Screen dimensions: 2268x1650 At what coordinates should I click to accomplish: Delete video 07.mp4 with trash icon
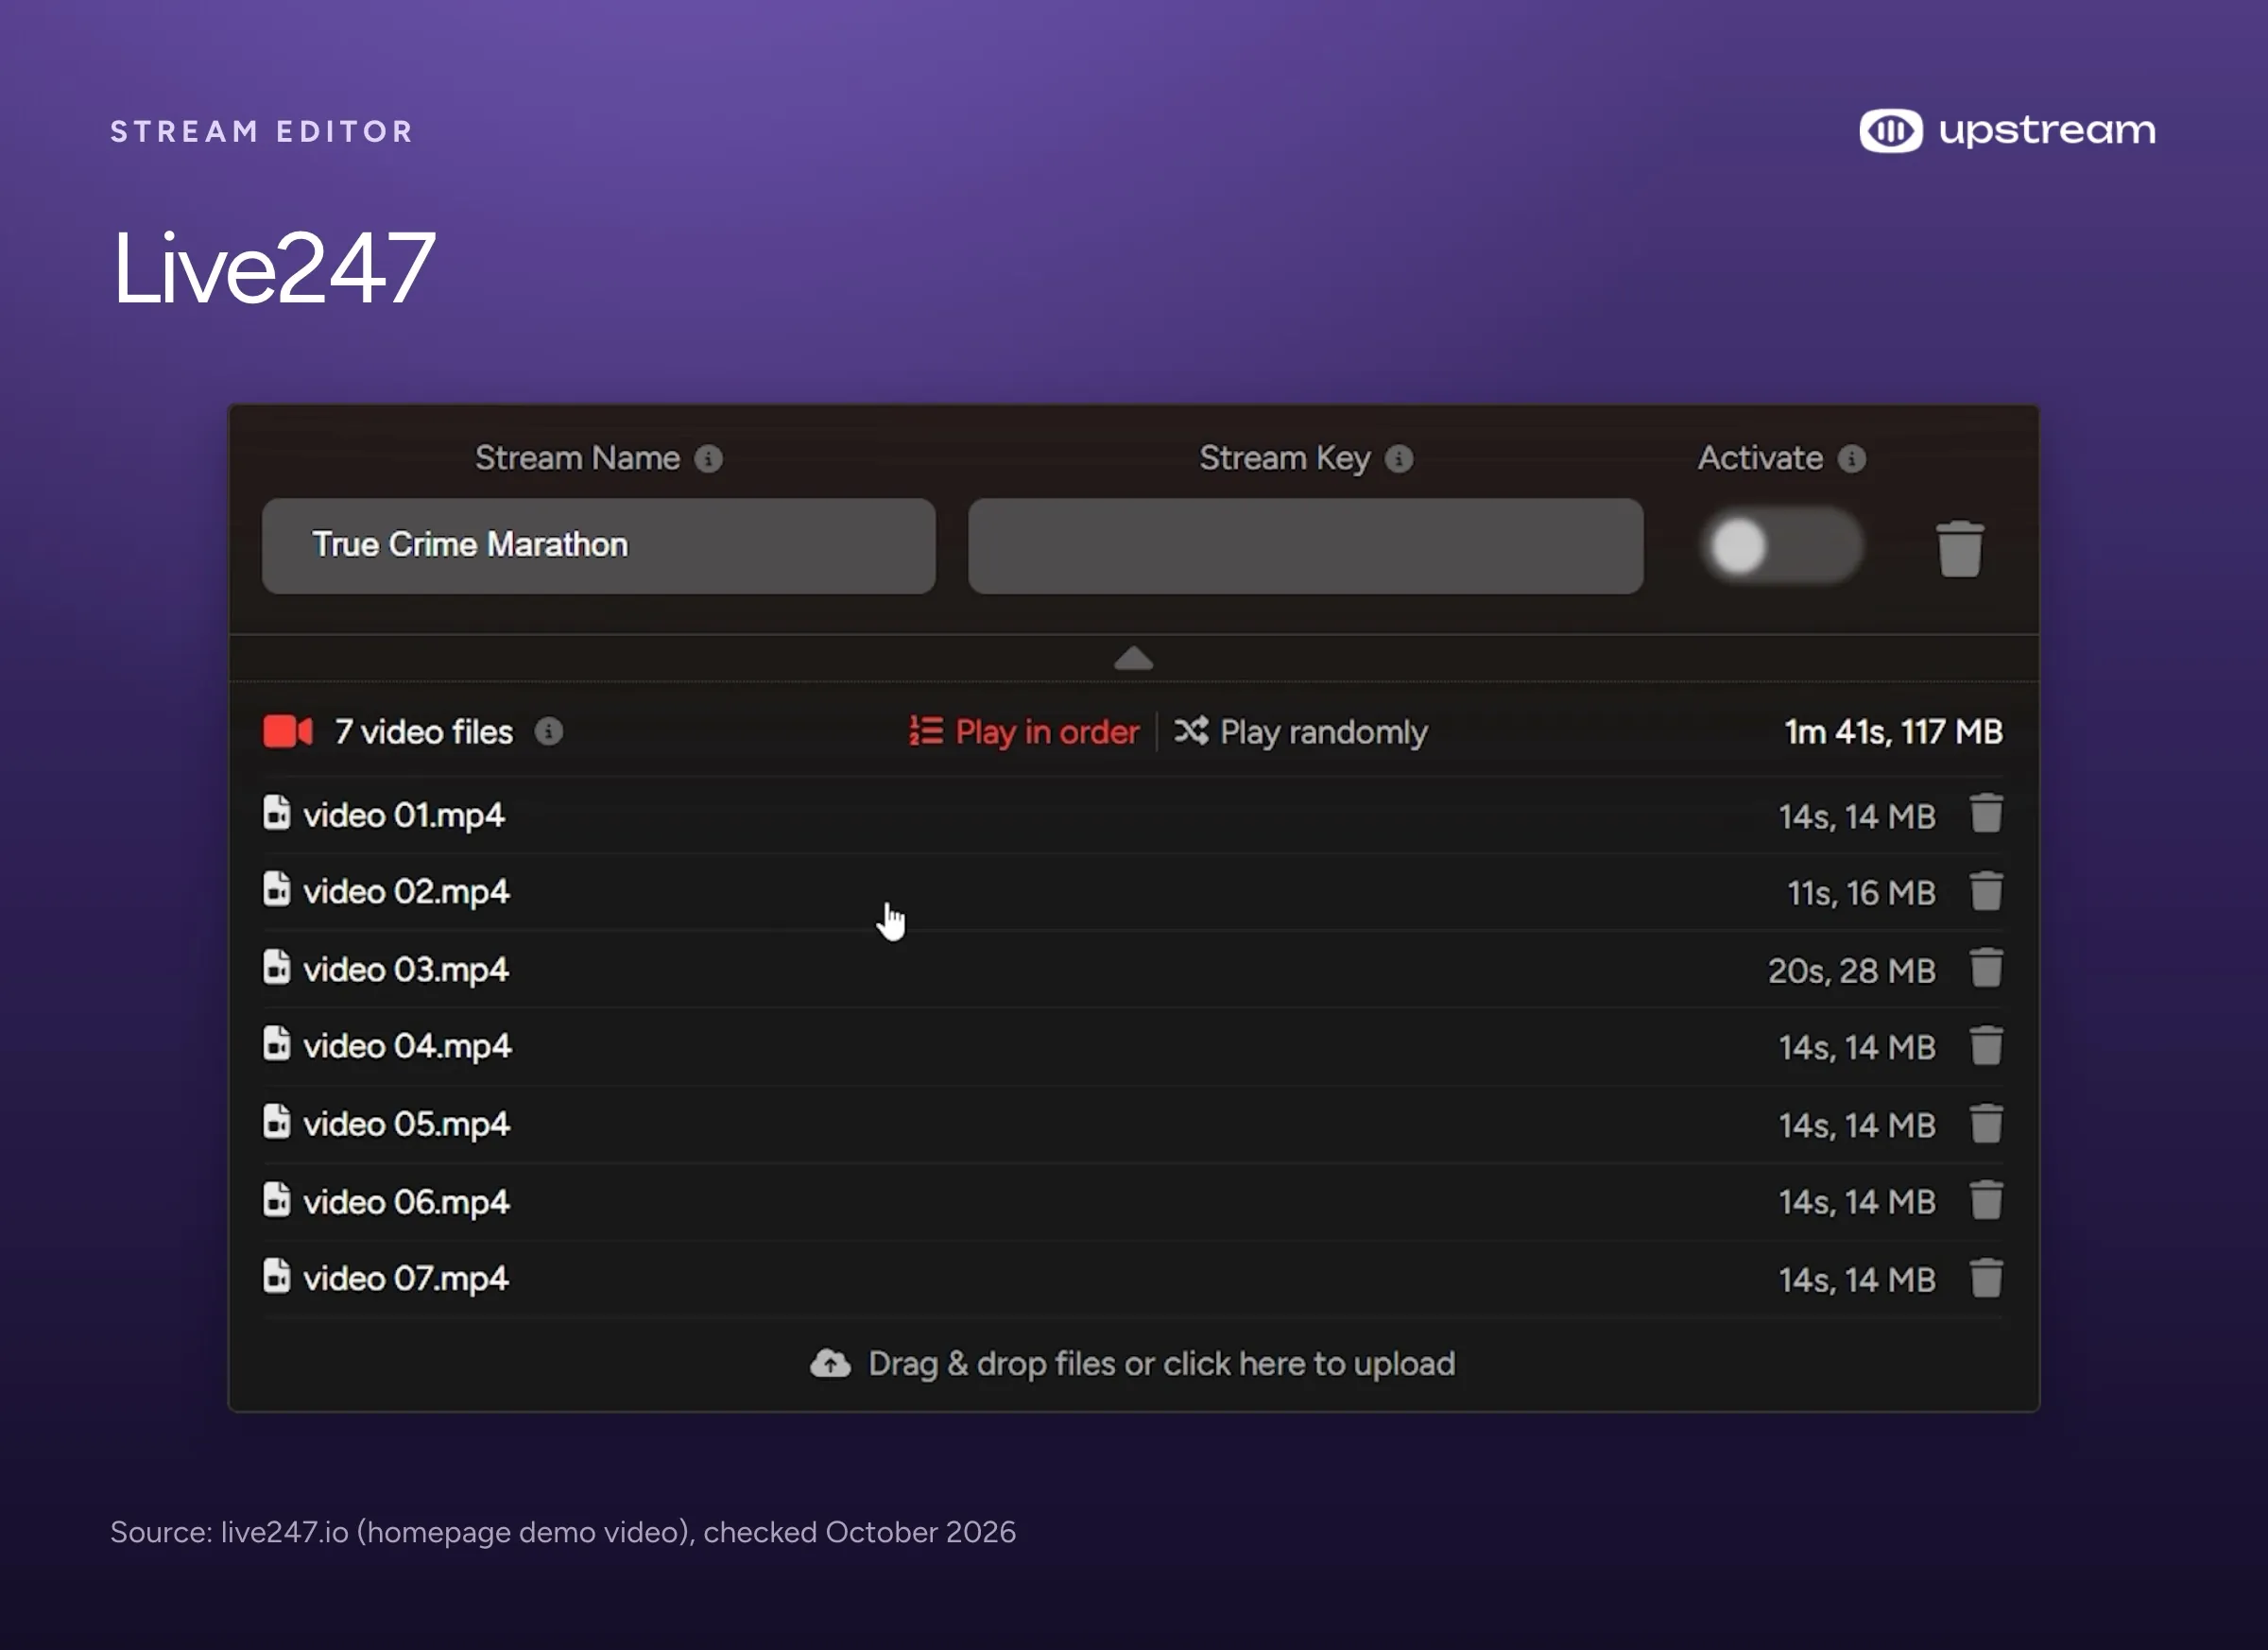(x=1986, y=1278)
